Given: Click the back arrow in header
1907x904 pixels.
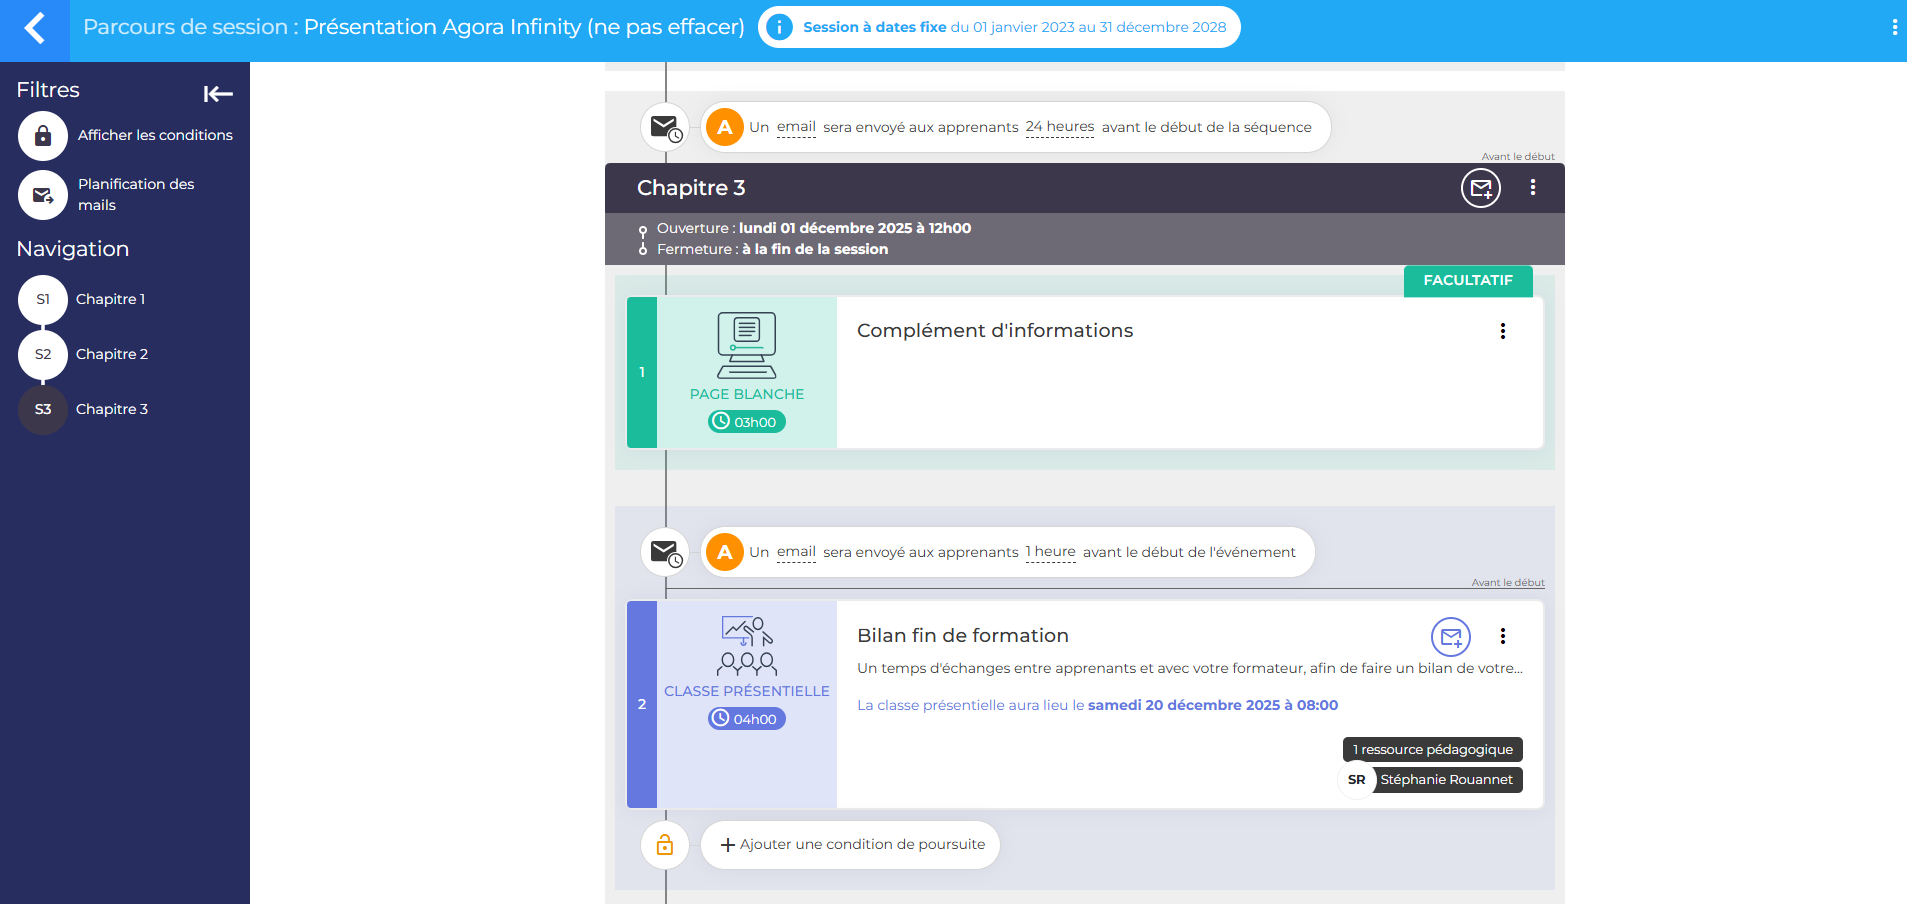Looking at the screenshot, I should pos(34,28).
